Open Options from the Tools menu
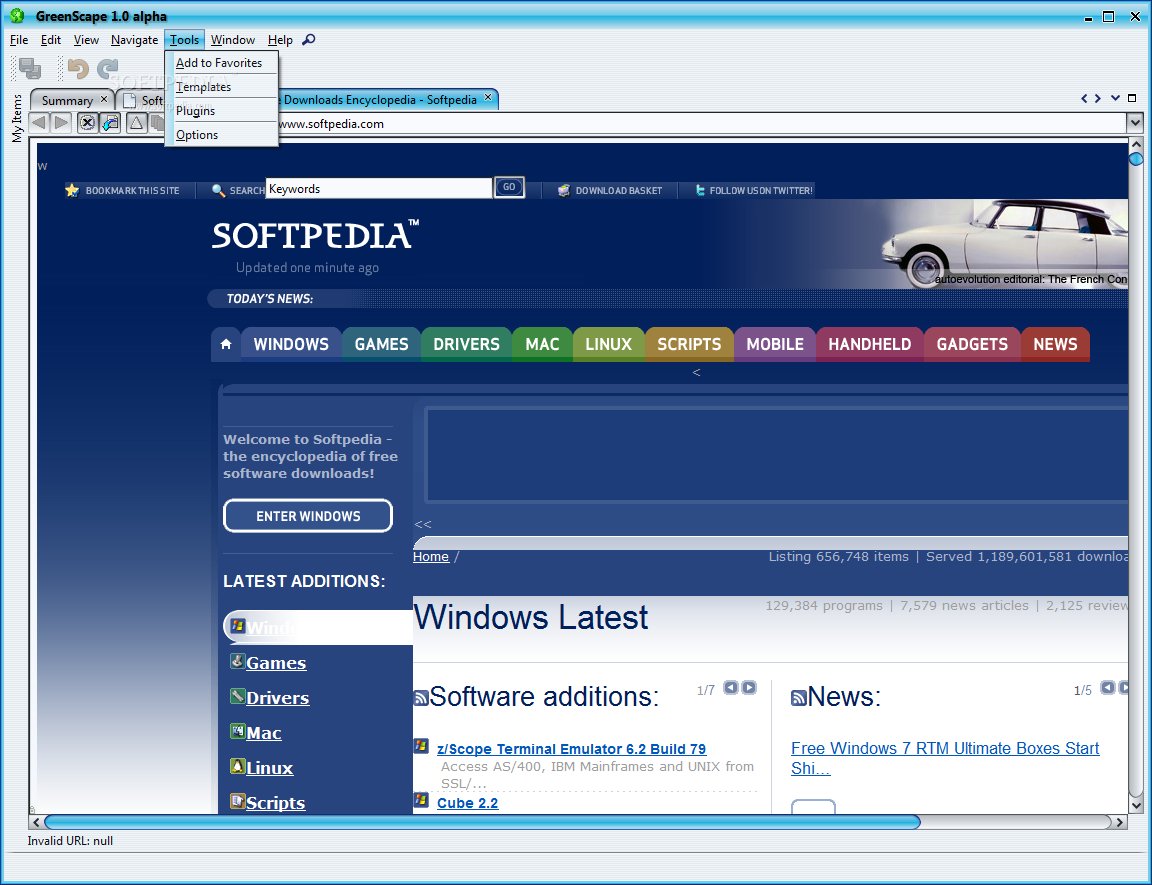The image size is (1152, 885). [221, 135]
